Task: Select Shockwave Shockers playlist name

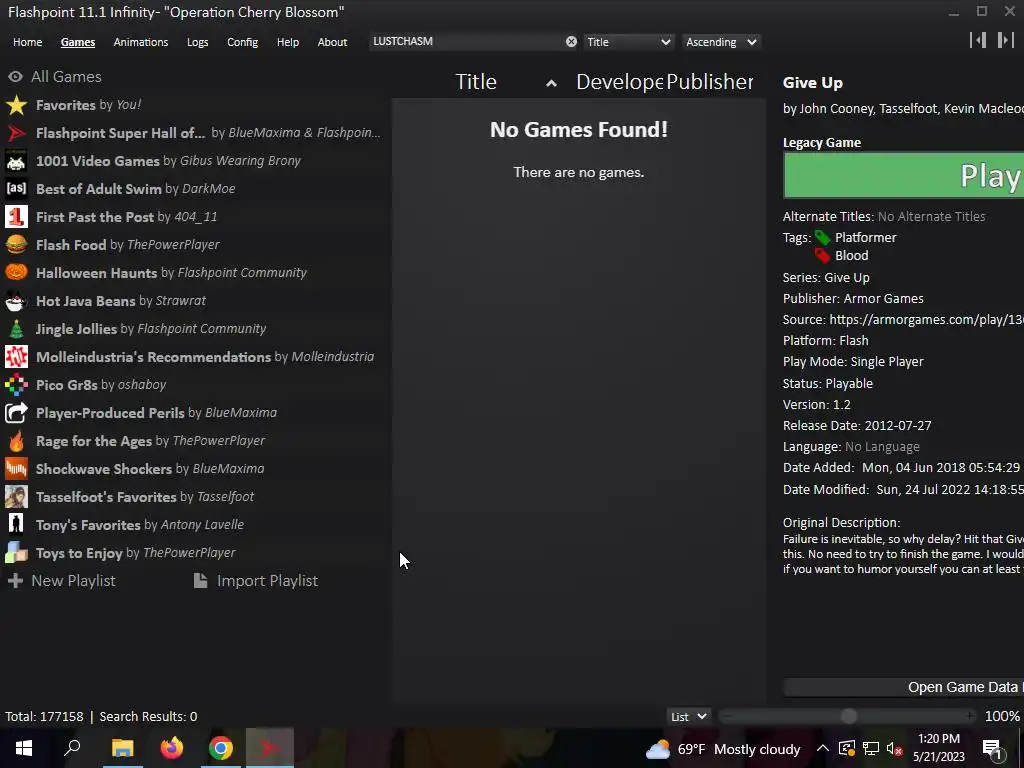Action: [104, 470]
